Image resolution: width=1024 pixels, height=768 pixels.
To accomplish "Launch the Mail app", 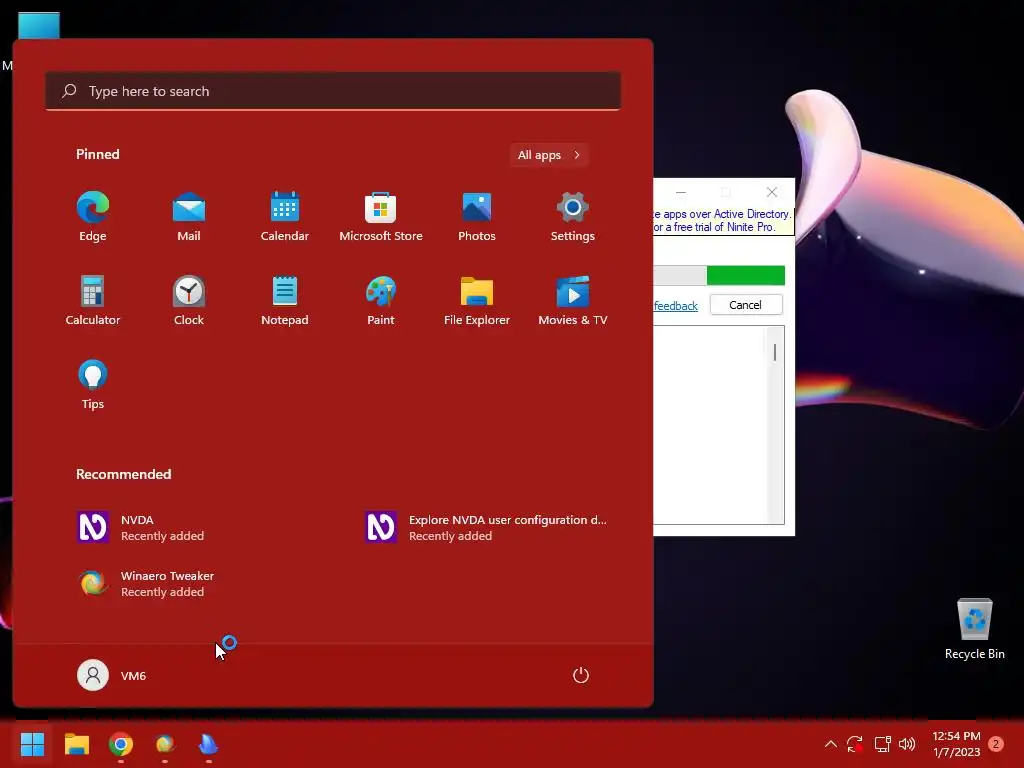I will pyautogui.click(x=189, y=217).
